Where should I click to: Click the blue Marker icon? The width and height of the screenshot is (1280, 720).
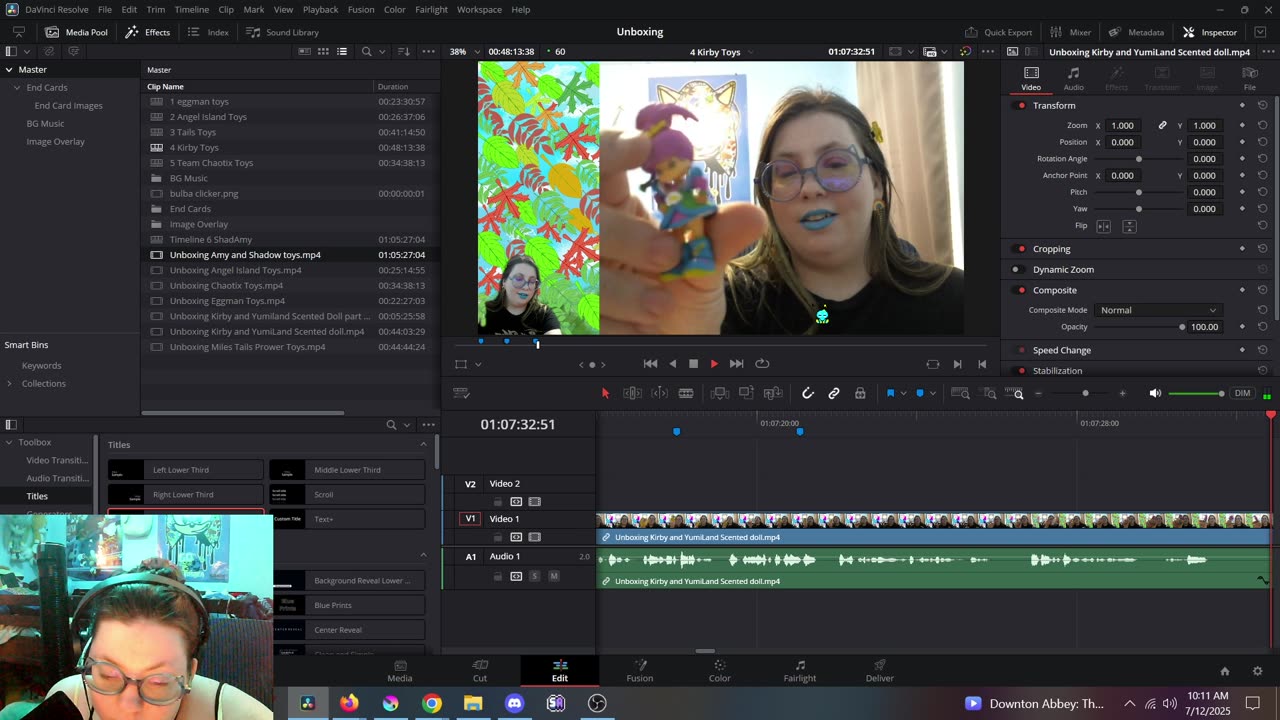[x=920, y=393]
